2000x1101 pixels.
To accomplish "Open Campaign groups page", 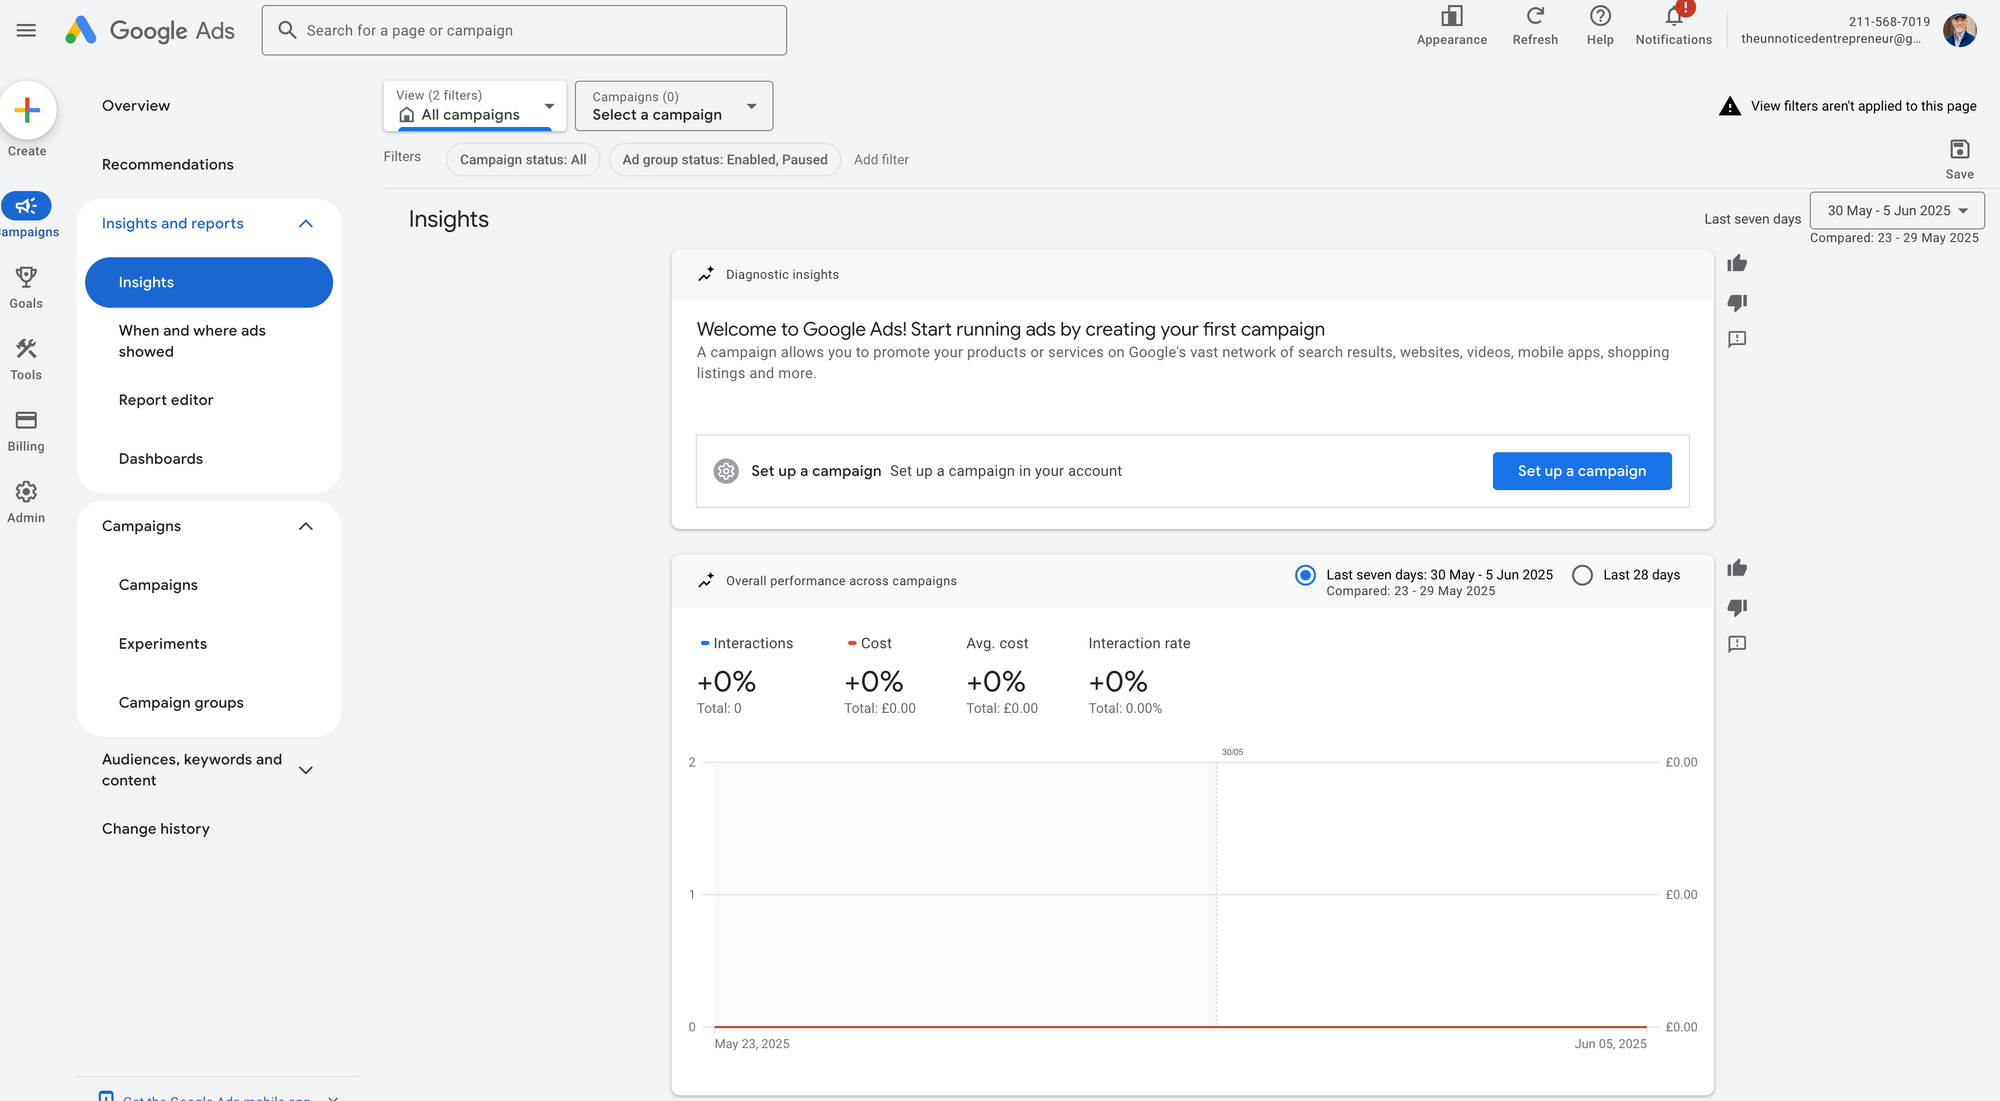I will point(181,703).
